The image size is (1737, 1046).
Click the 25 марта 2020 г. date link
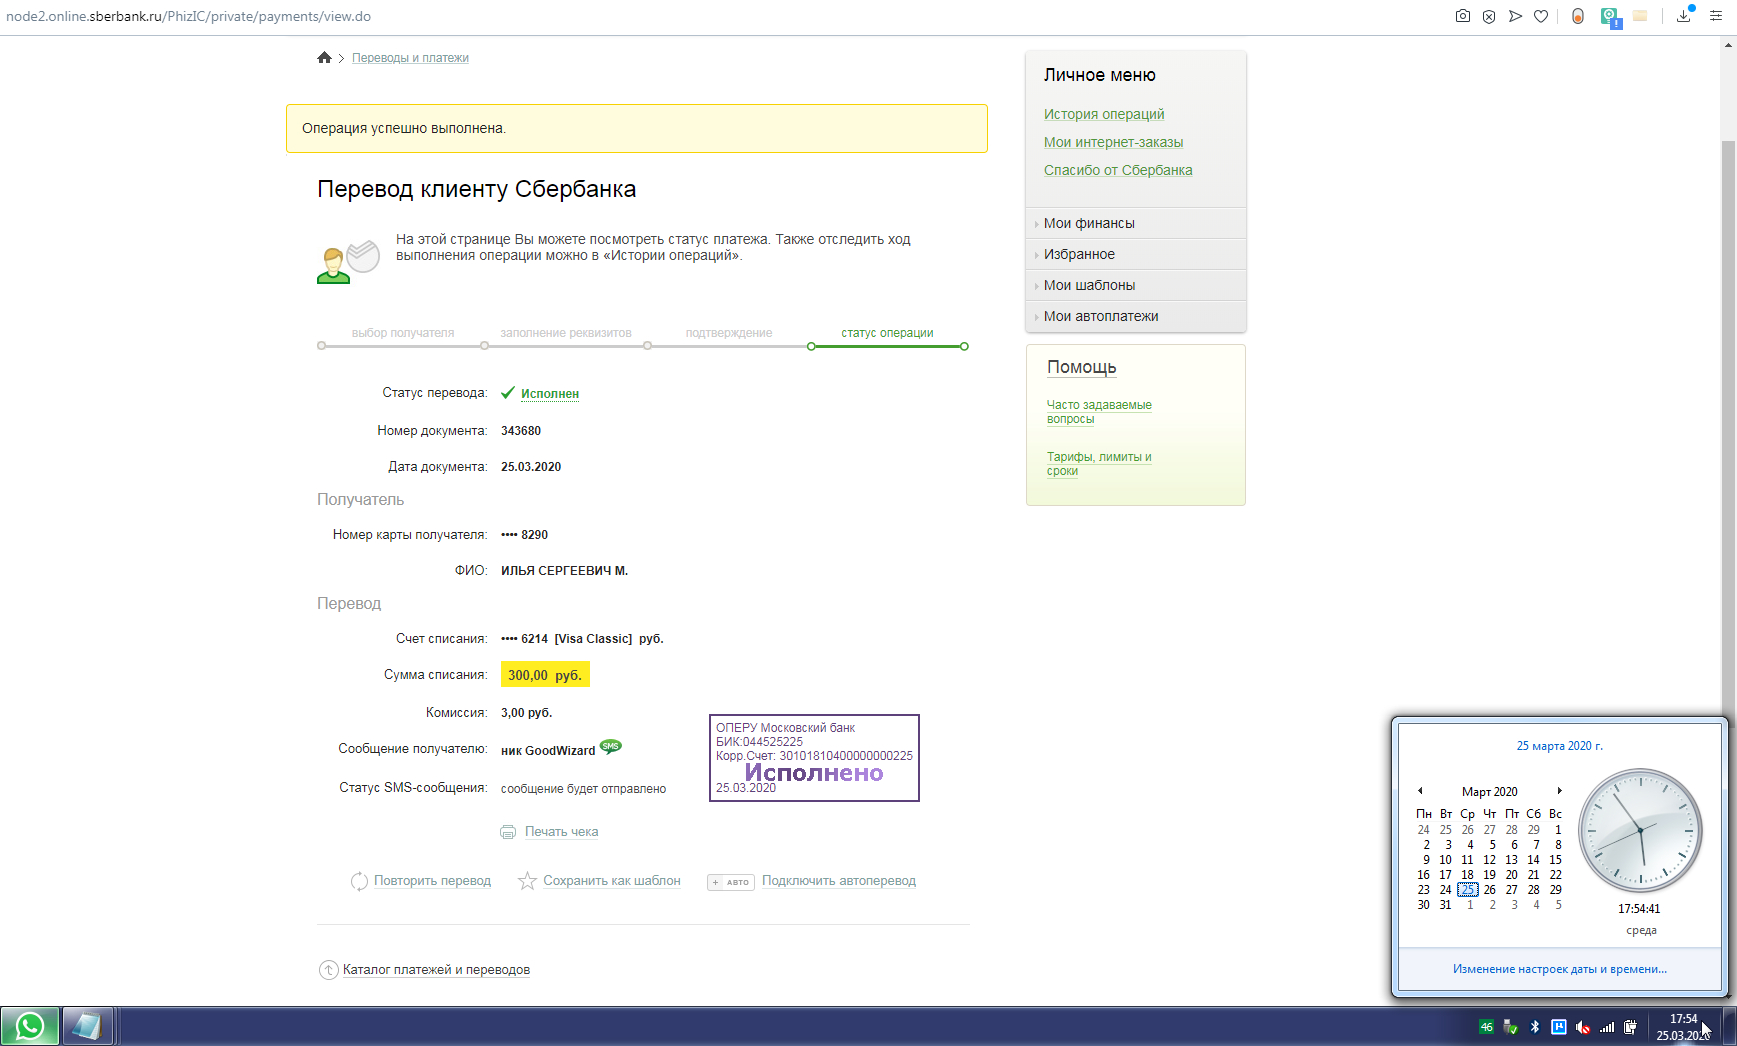click(x=1560, y=746)
